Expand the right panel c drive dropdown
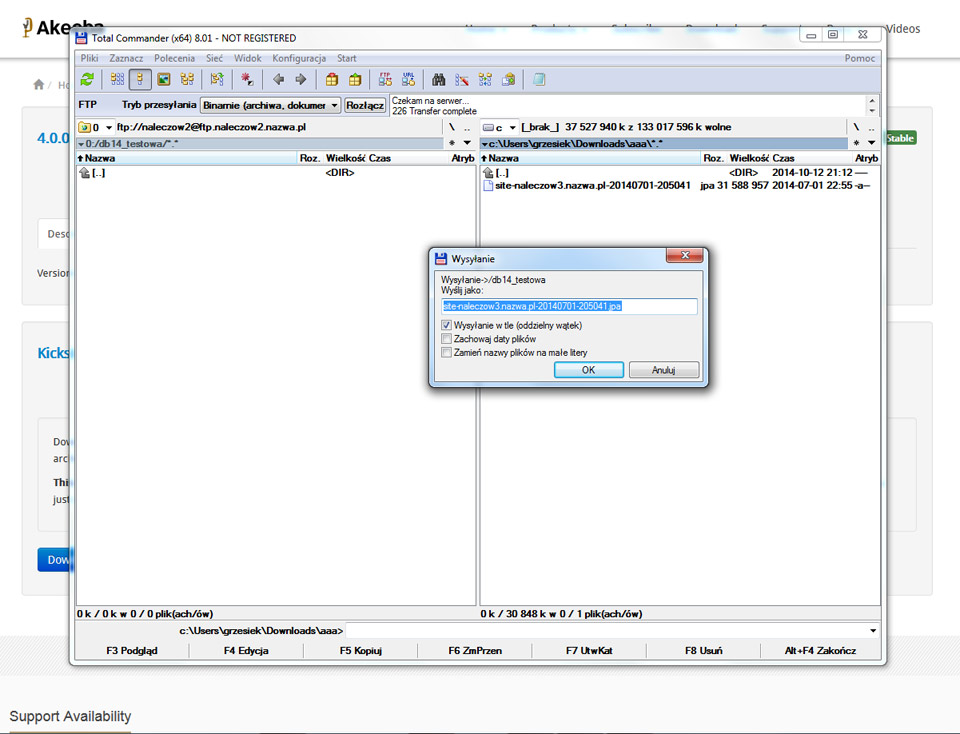Viewport: 960px width, 734px height. pyautogui.click(x=512, y=127)
